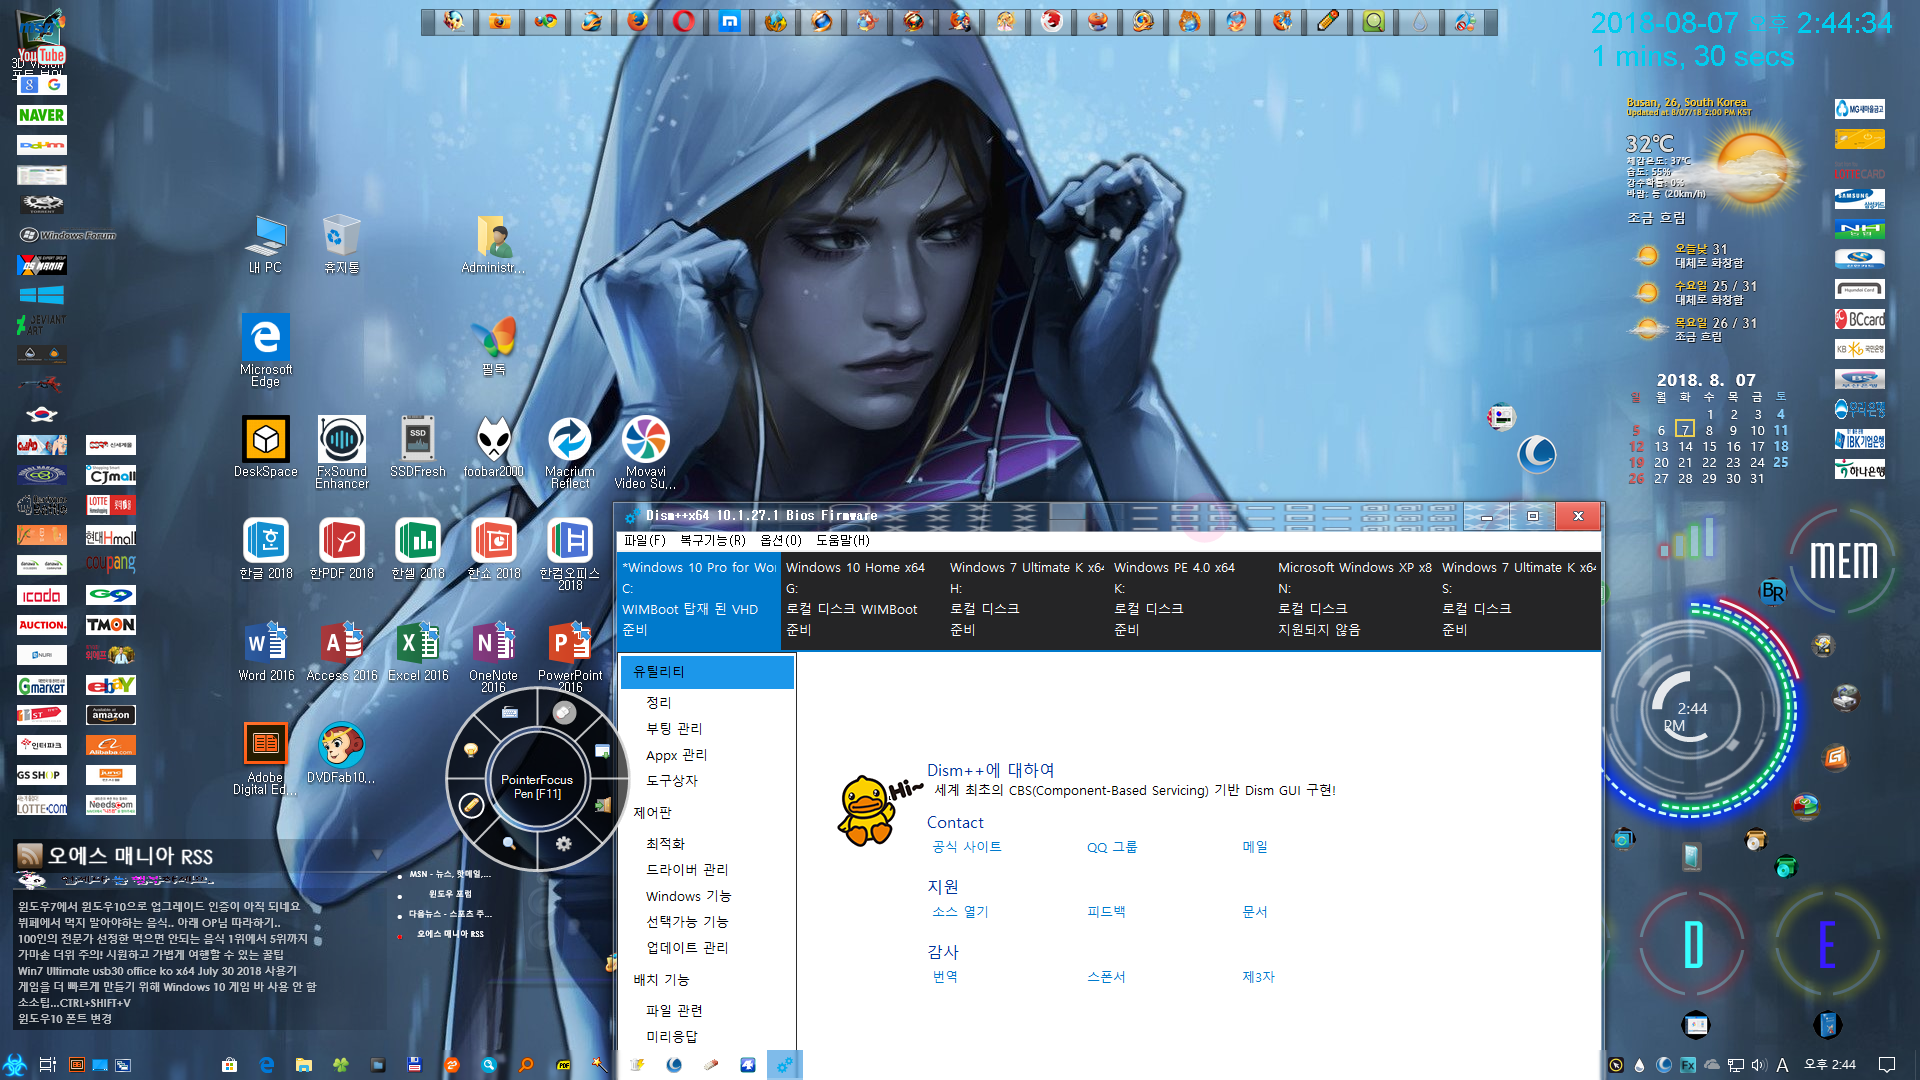
Task: Open Macrium Reflect desktop icon
Action: pos(570,453)
